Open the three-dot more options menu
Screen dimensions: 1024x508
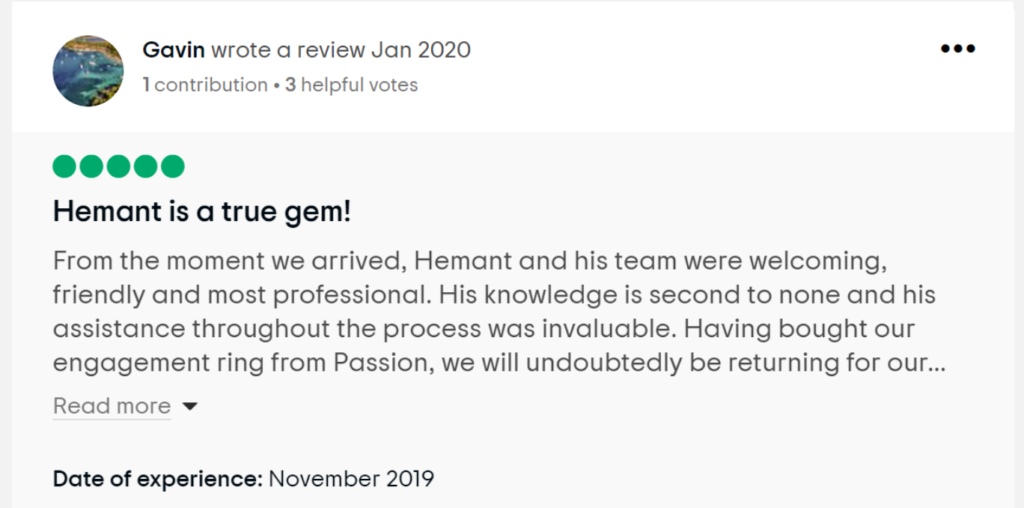click(x=957, y=49)
